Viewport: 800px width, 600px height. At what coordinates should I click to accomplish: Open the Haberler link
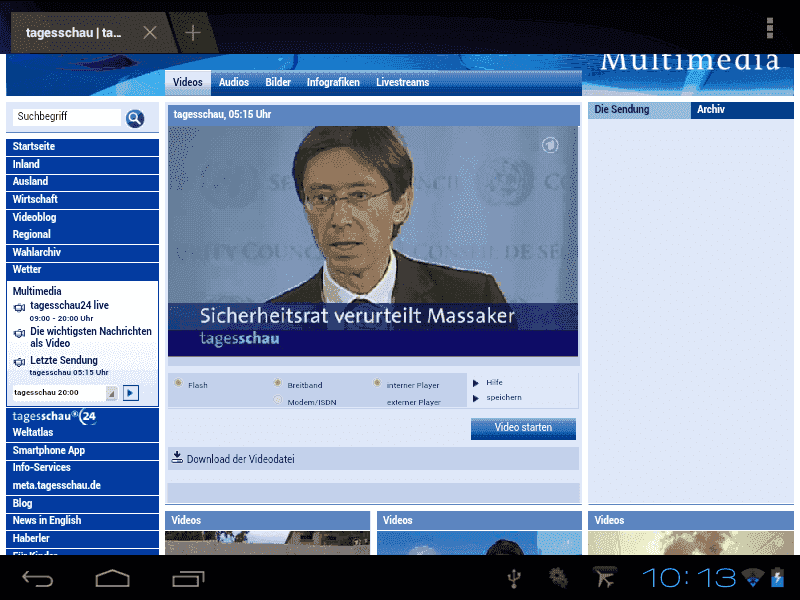[x=82, y=539]
